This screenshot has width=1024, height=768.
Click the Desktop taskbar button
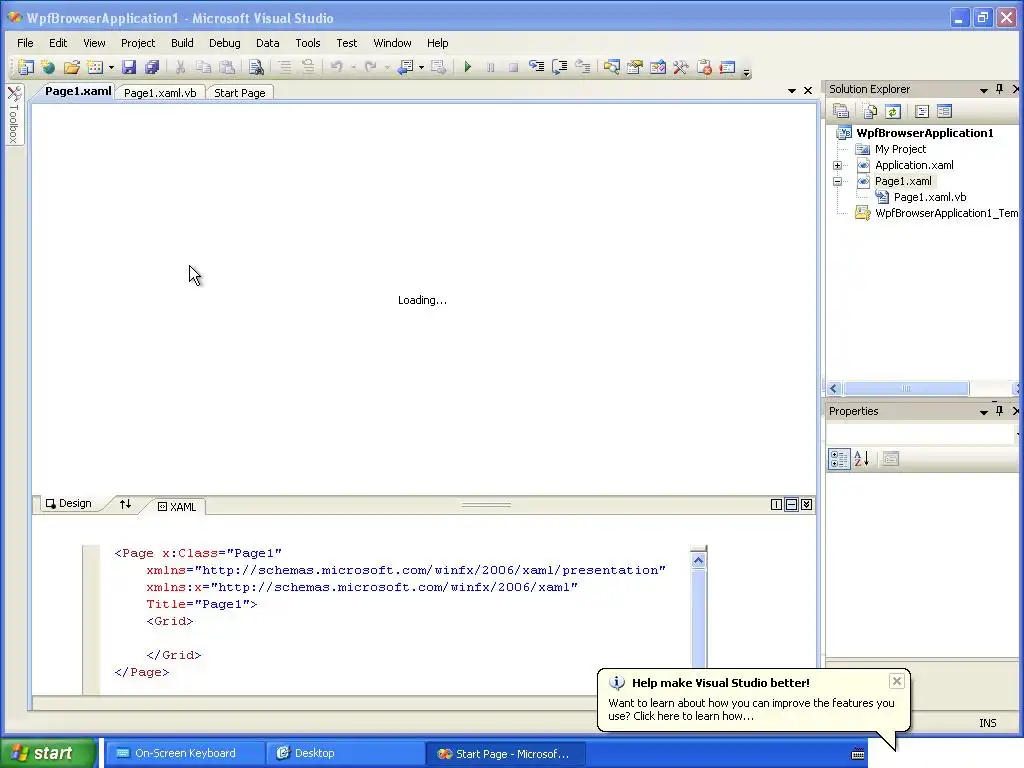pos(344,753)
